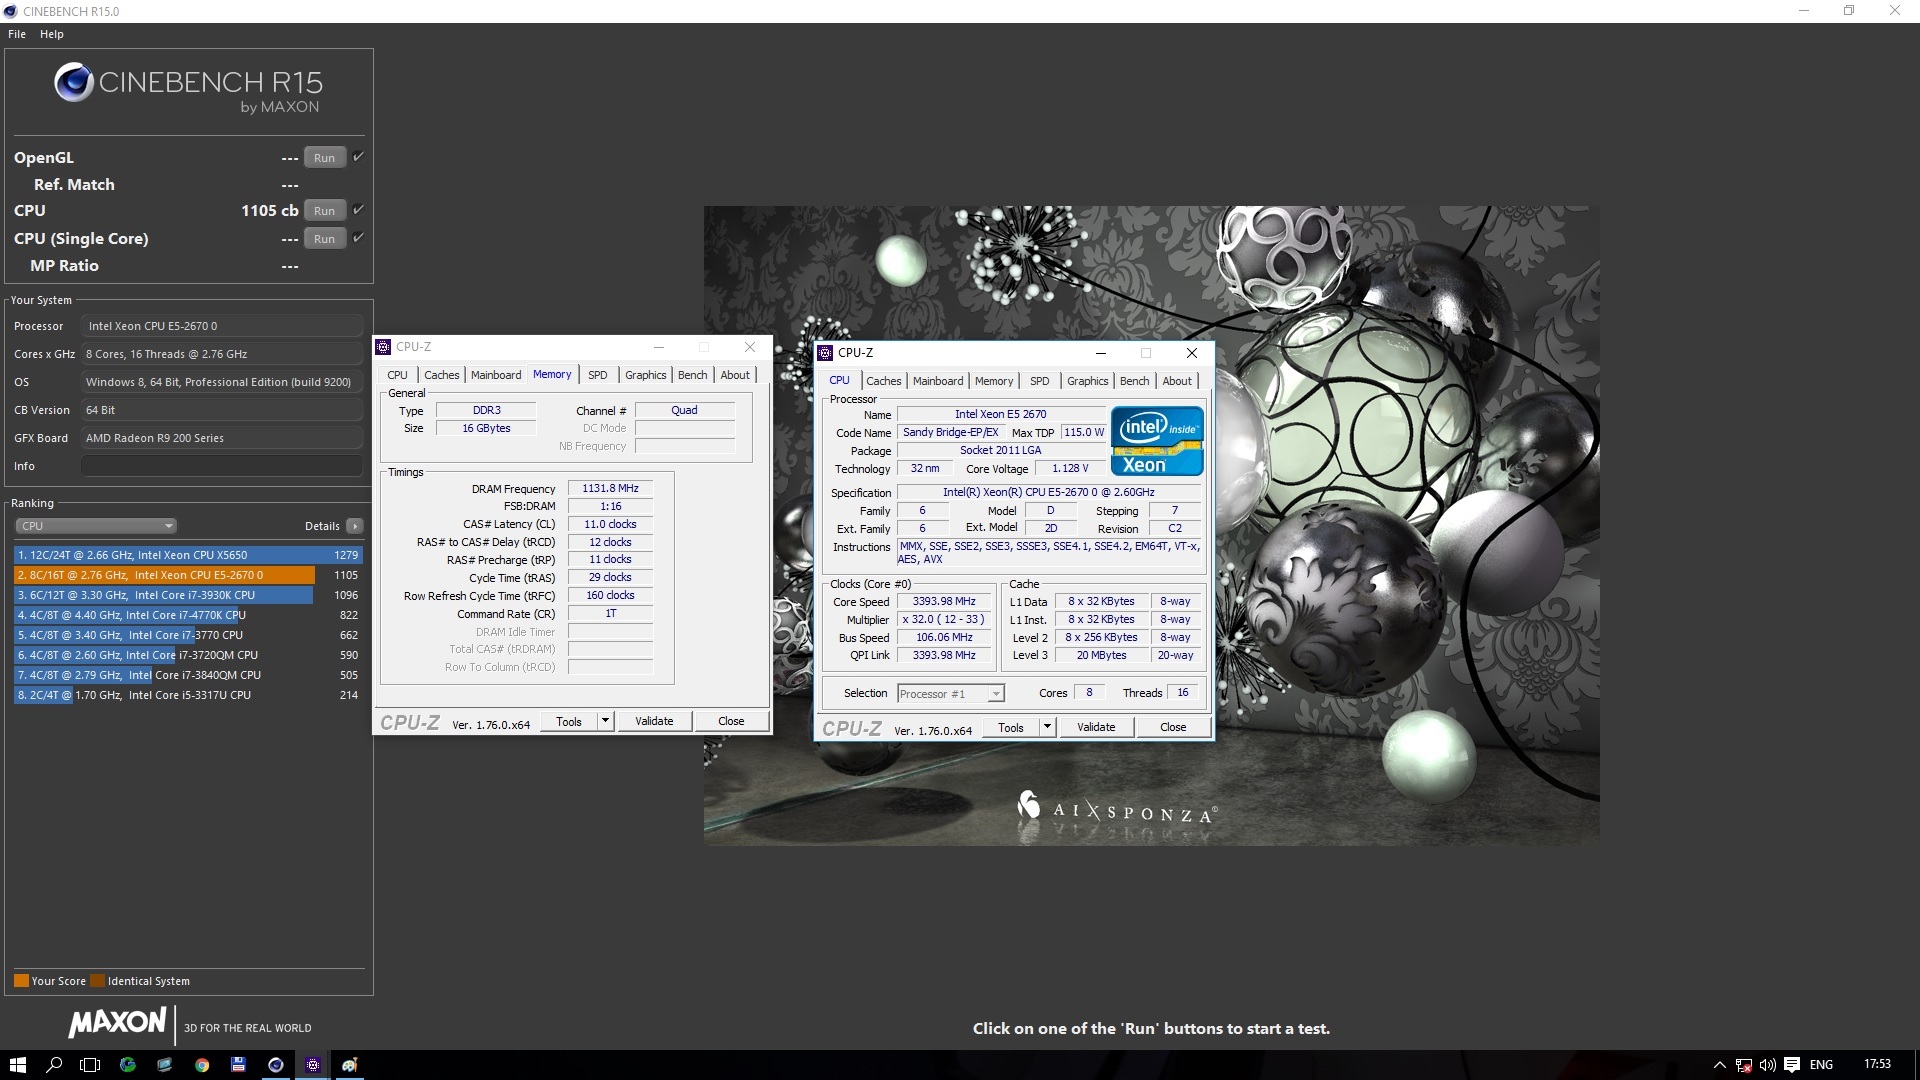Click Tools button in processor CPU-Z window
Image resolution: width=1920 pixels, height=1080 pixels.
coord(1011,727)
